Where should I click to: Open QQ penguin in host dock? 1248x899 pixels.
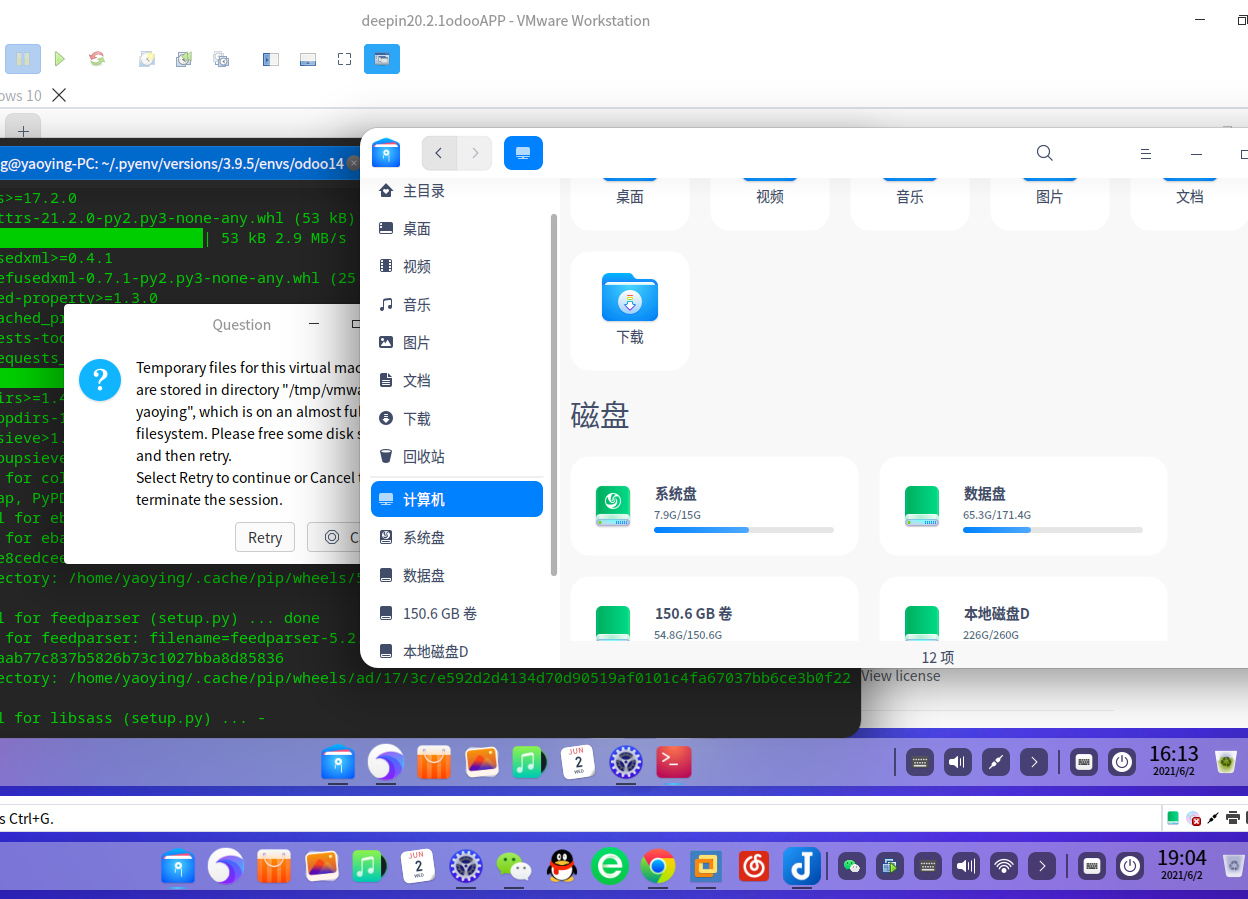562,866
